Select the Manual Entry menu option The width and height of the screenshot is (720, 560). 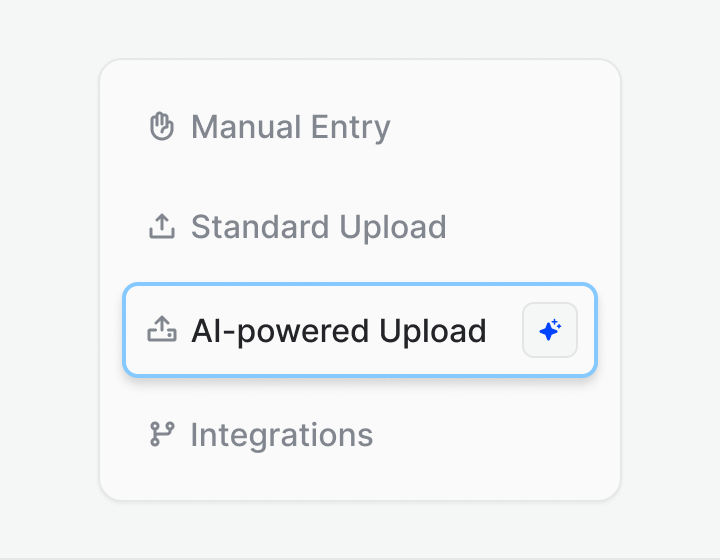point(360,126)
